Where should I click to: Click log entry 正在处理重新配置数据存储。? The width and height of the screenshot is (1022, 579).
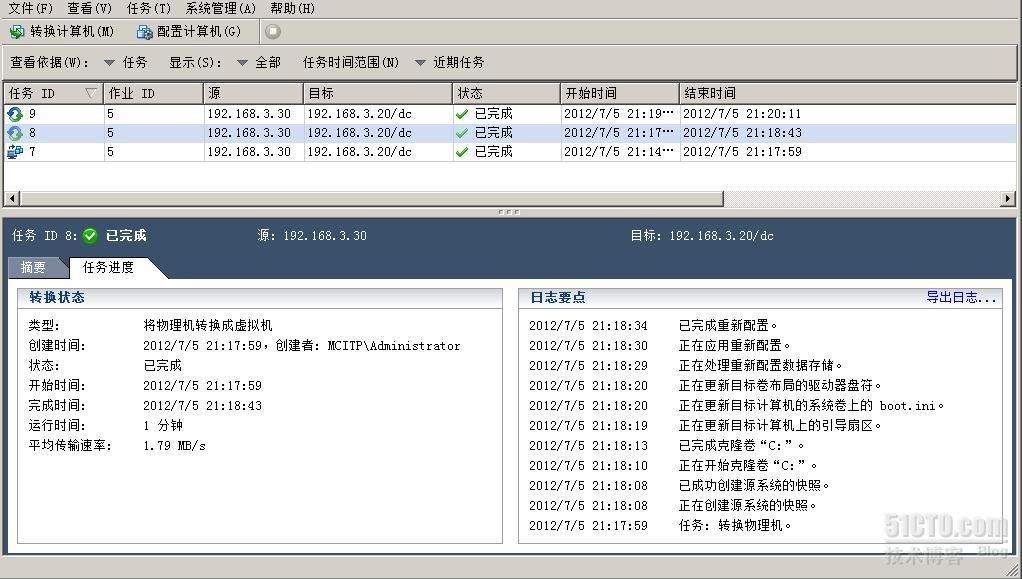761,366
